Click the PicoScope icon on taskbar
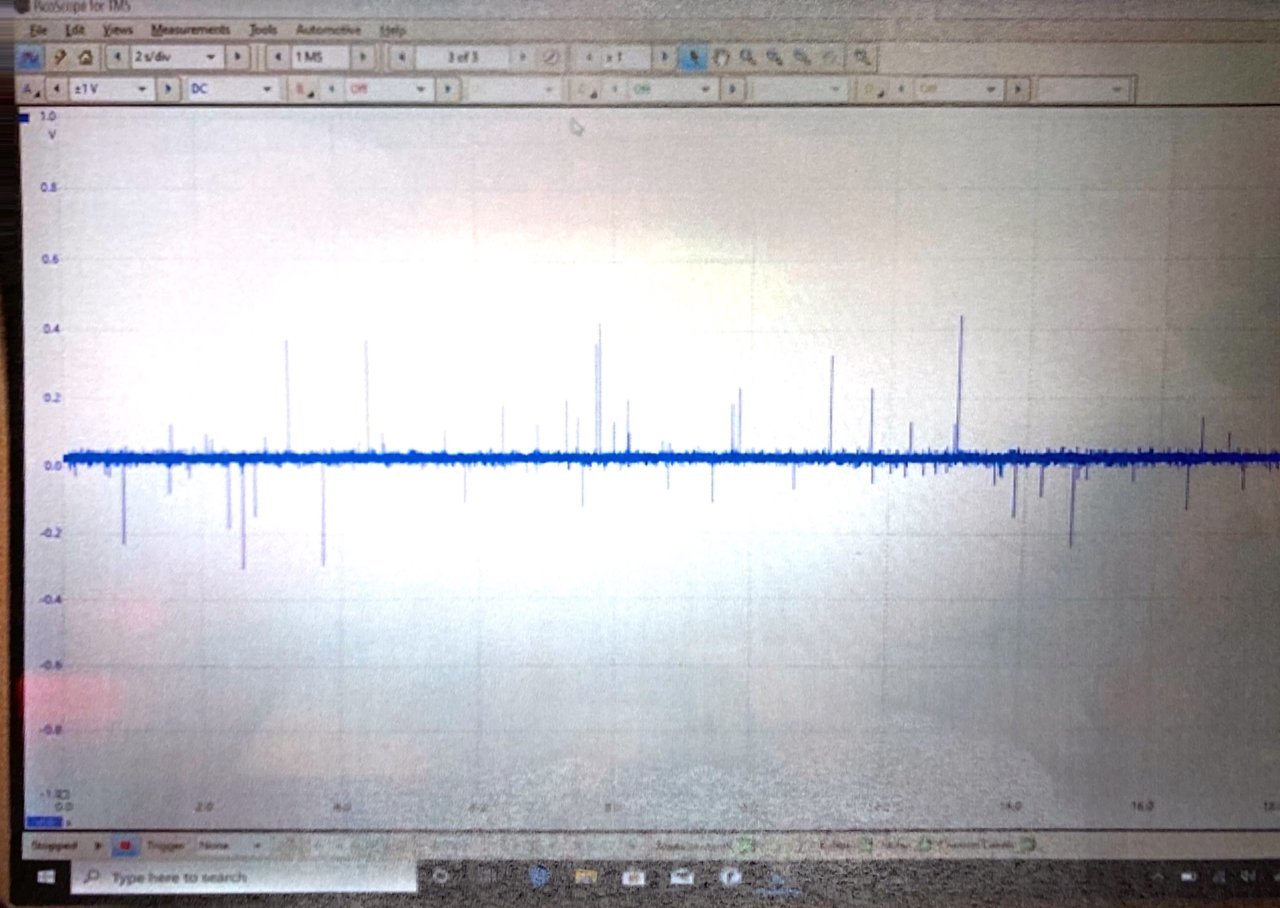This screenshot has height=908, width=1280. [778, 879]
